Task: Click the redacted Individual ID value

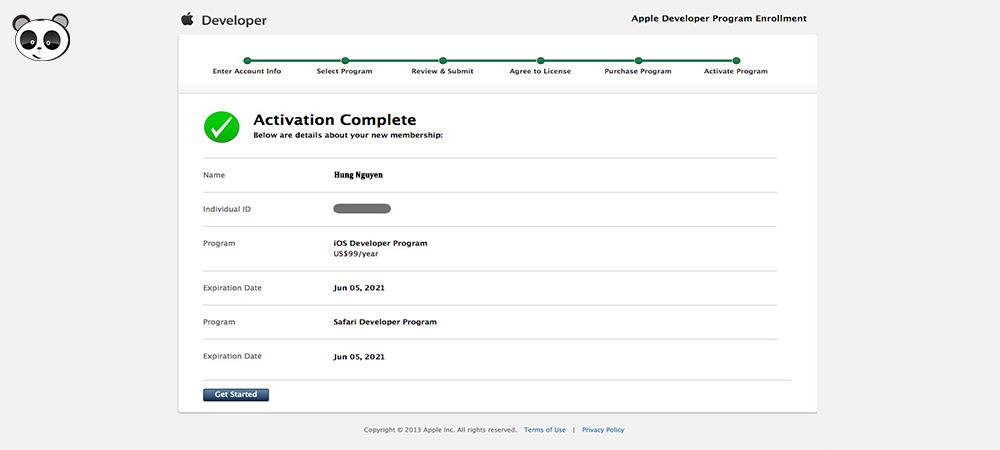Action: (362, 208)
